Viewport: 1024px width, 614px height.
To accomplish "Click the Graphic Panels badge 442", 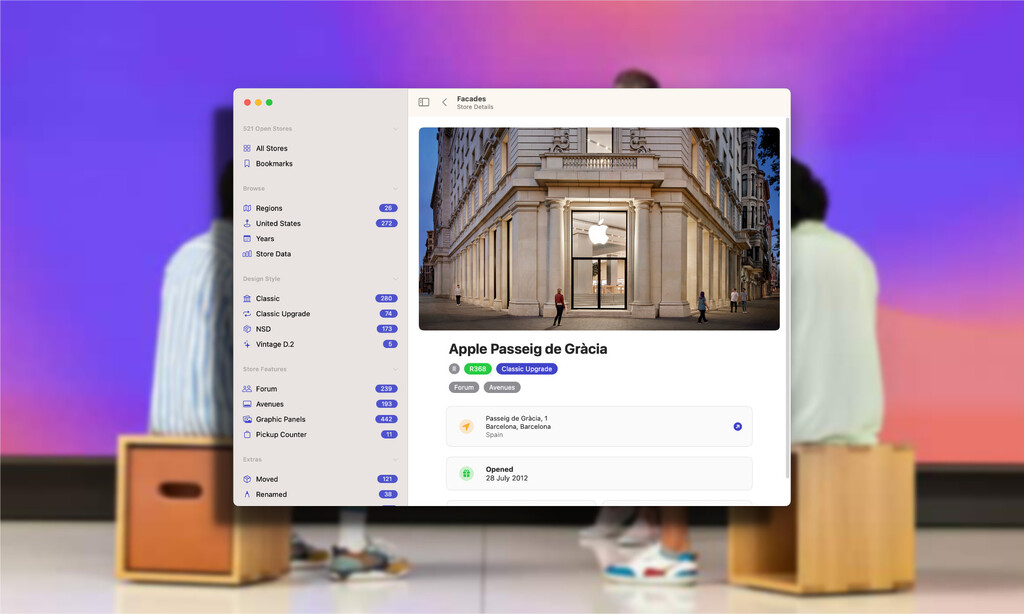I will [386, 419].
